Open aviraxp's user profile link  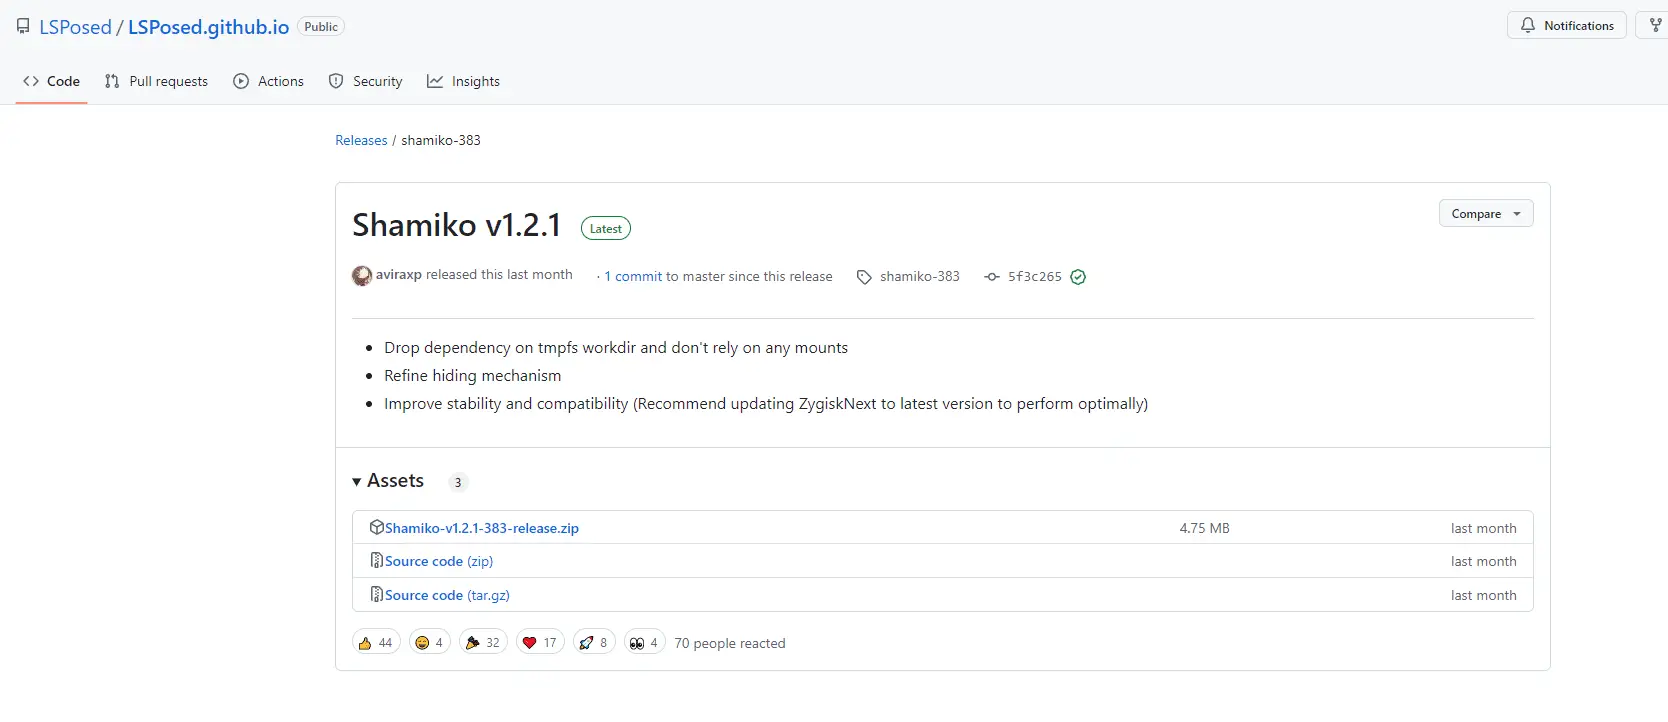(x=399, y=275)
